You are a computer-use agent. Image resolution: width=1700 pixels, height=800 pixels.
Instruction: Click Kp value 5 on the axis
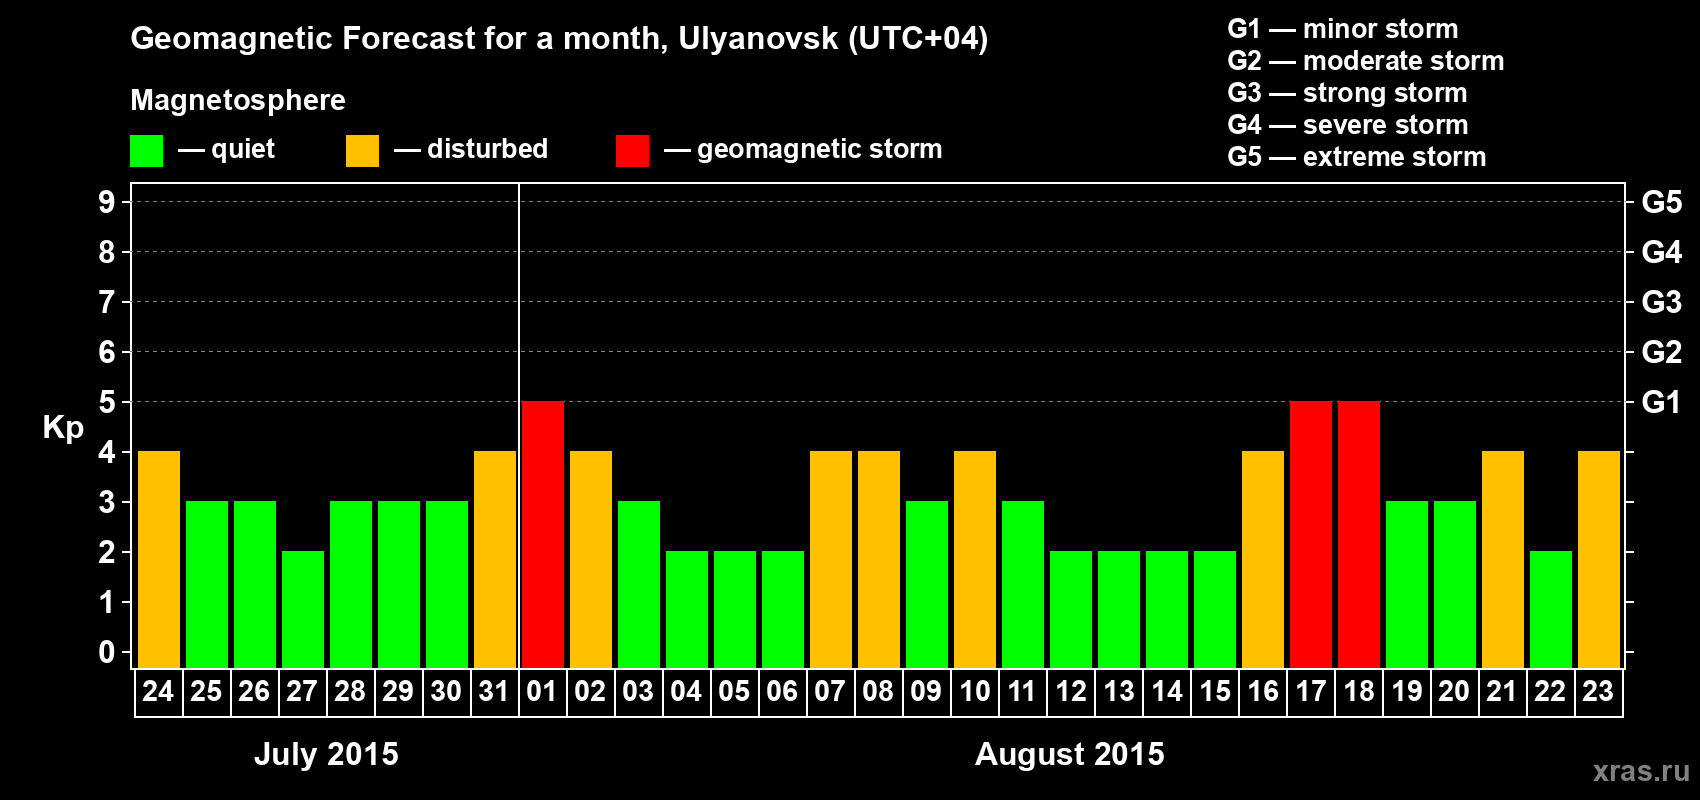pos(107,402)
